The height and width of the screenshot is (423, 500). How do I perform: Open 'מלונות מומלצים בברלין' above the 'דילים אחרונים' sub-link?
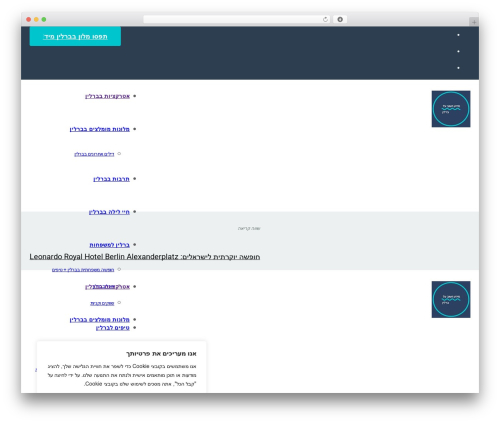100,129
